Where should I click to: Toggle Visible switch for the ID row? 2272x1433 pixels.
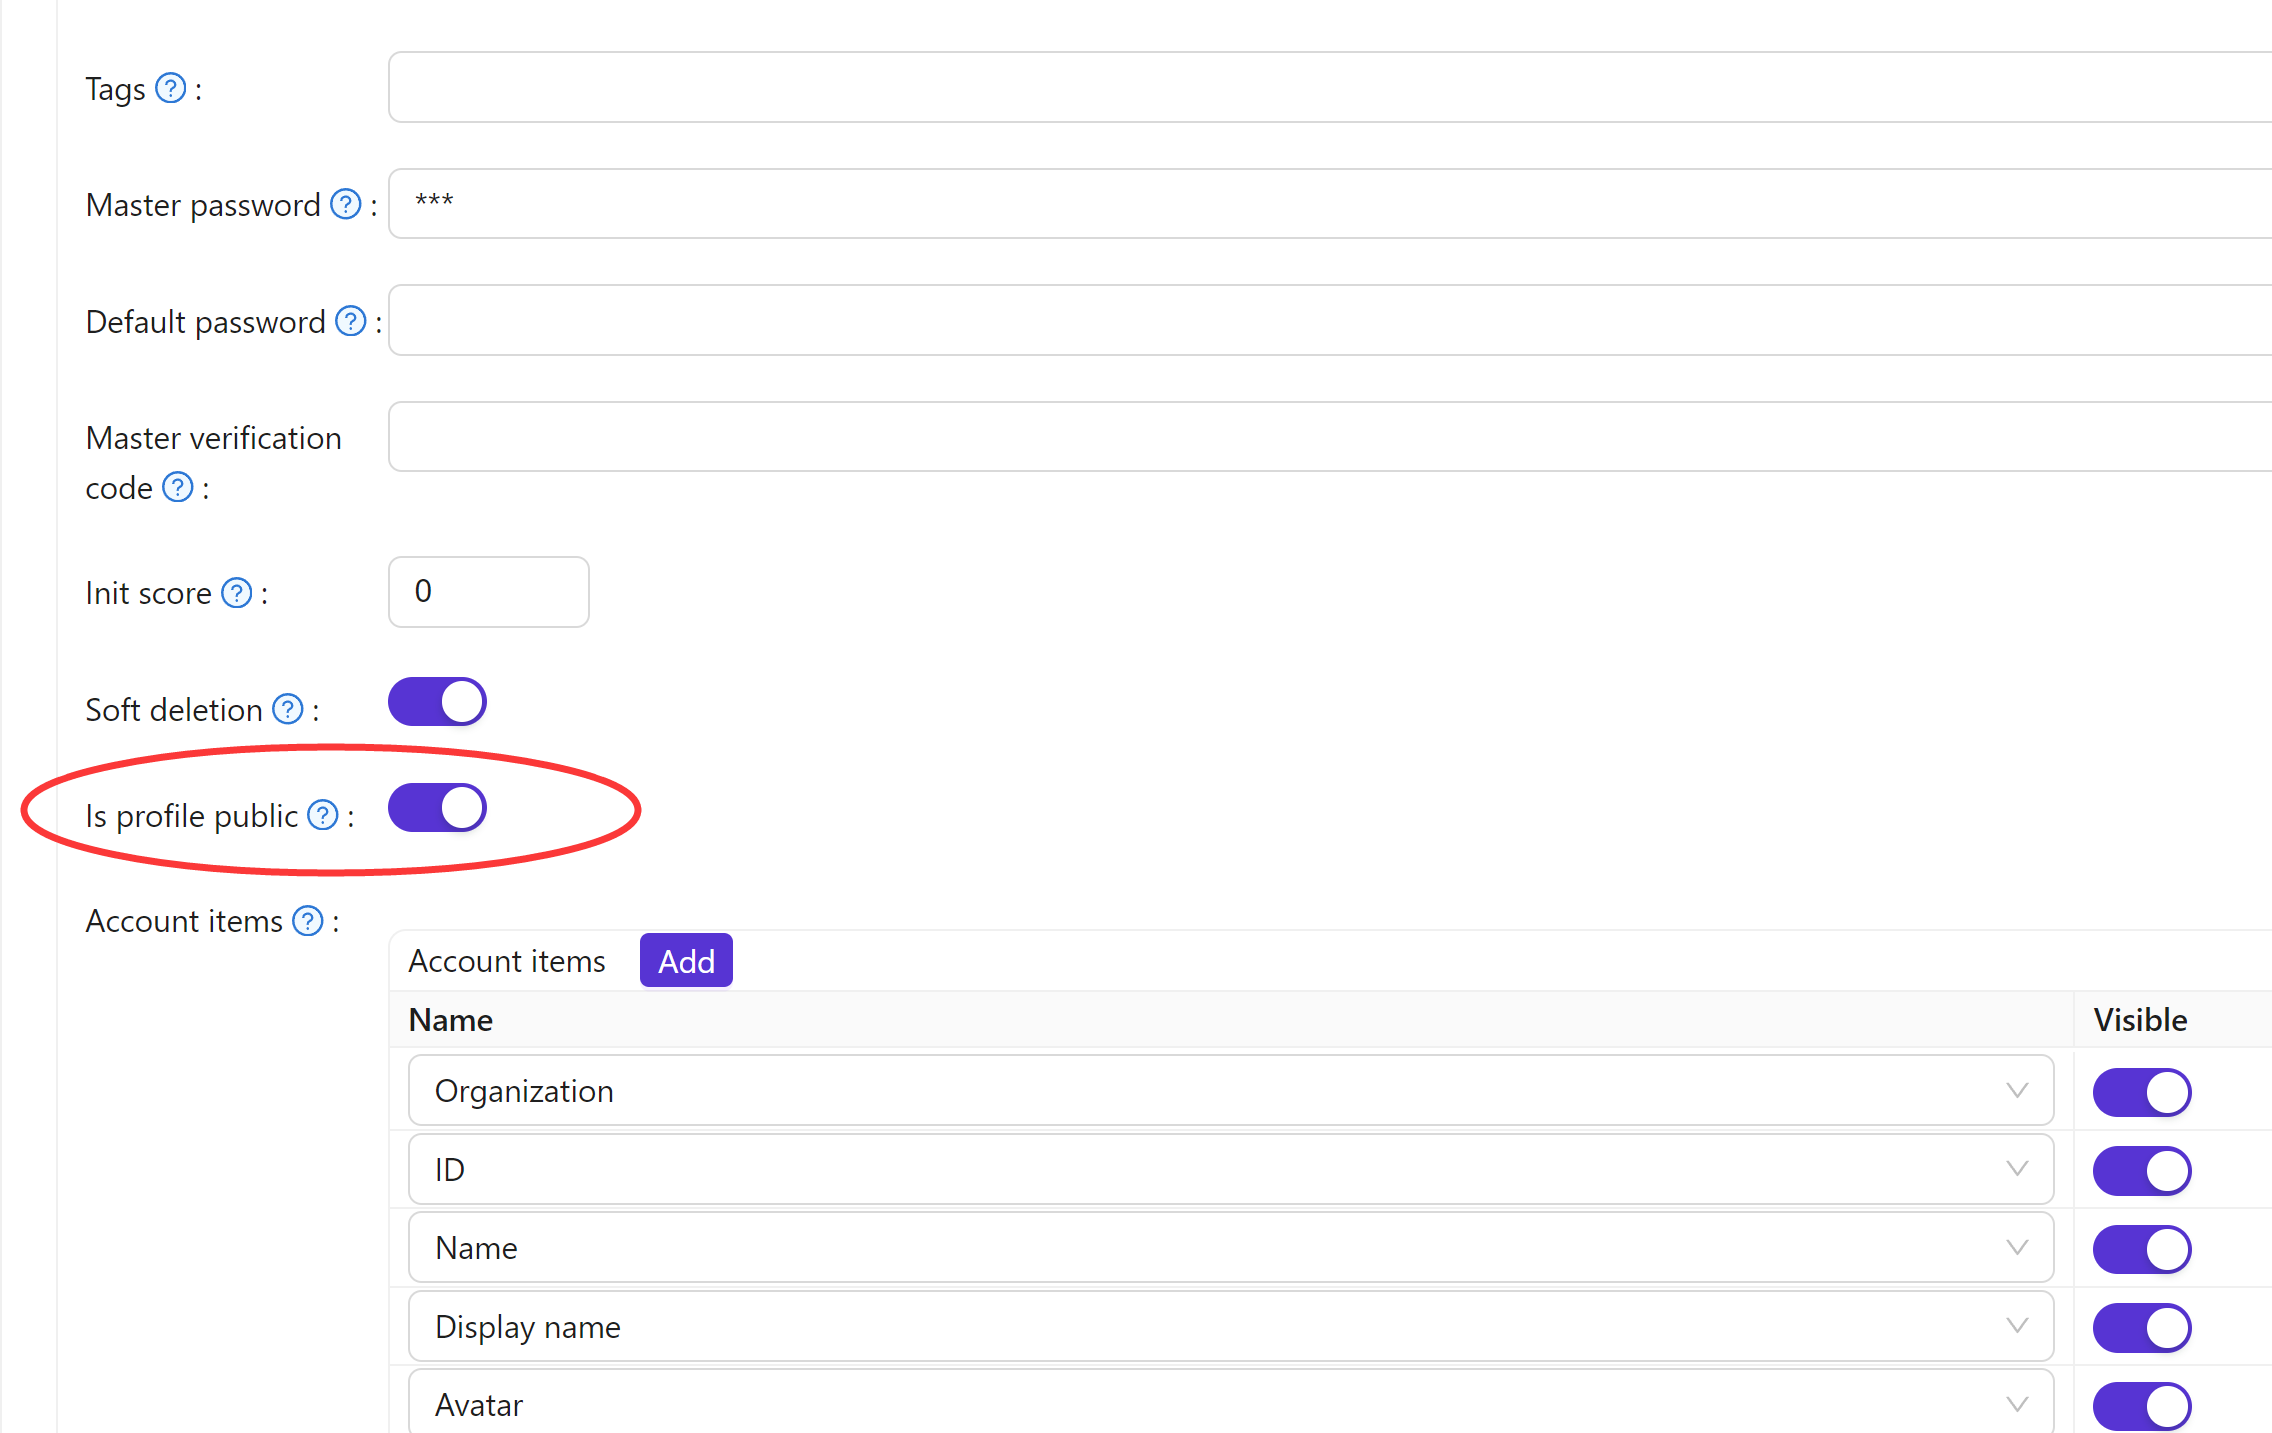2142,1171
